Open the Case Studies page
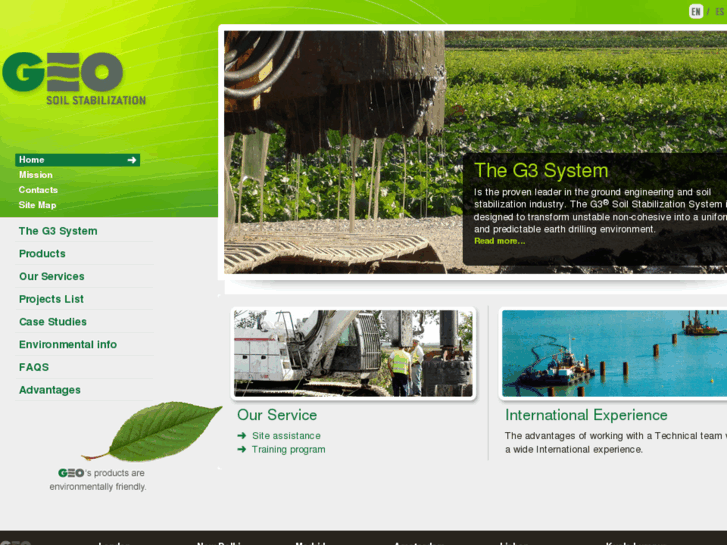727x545 pixels. 53,322
